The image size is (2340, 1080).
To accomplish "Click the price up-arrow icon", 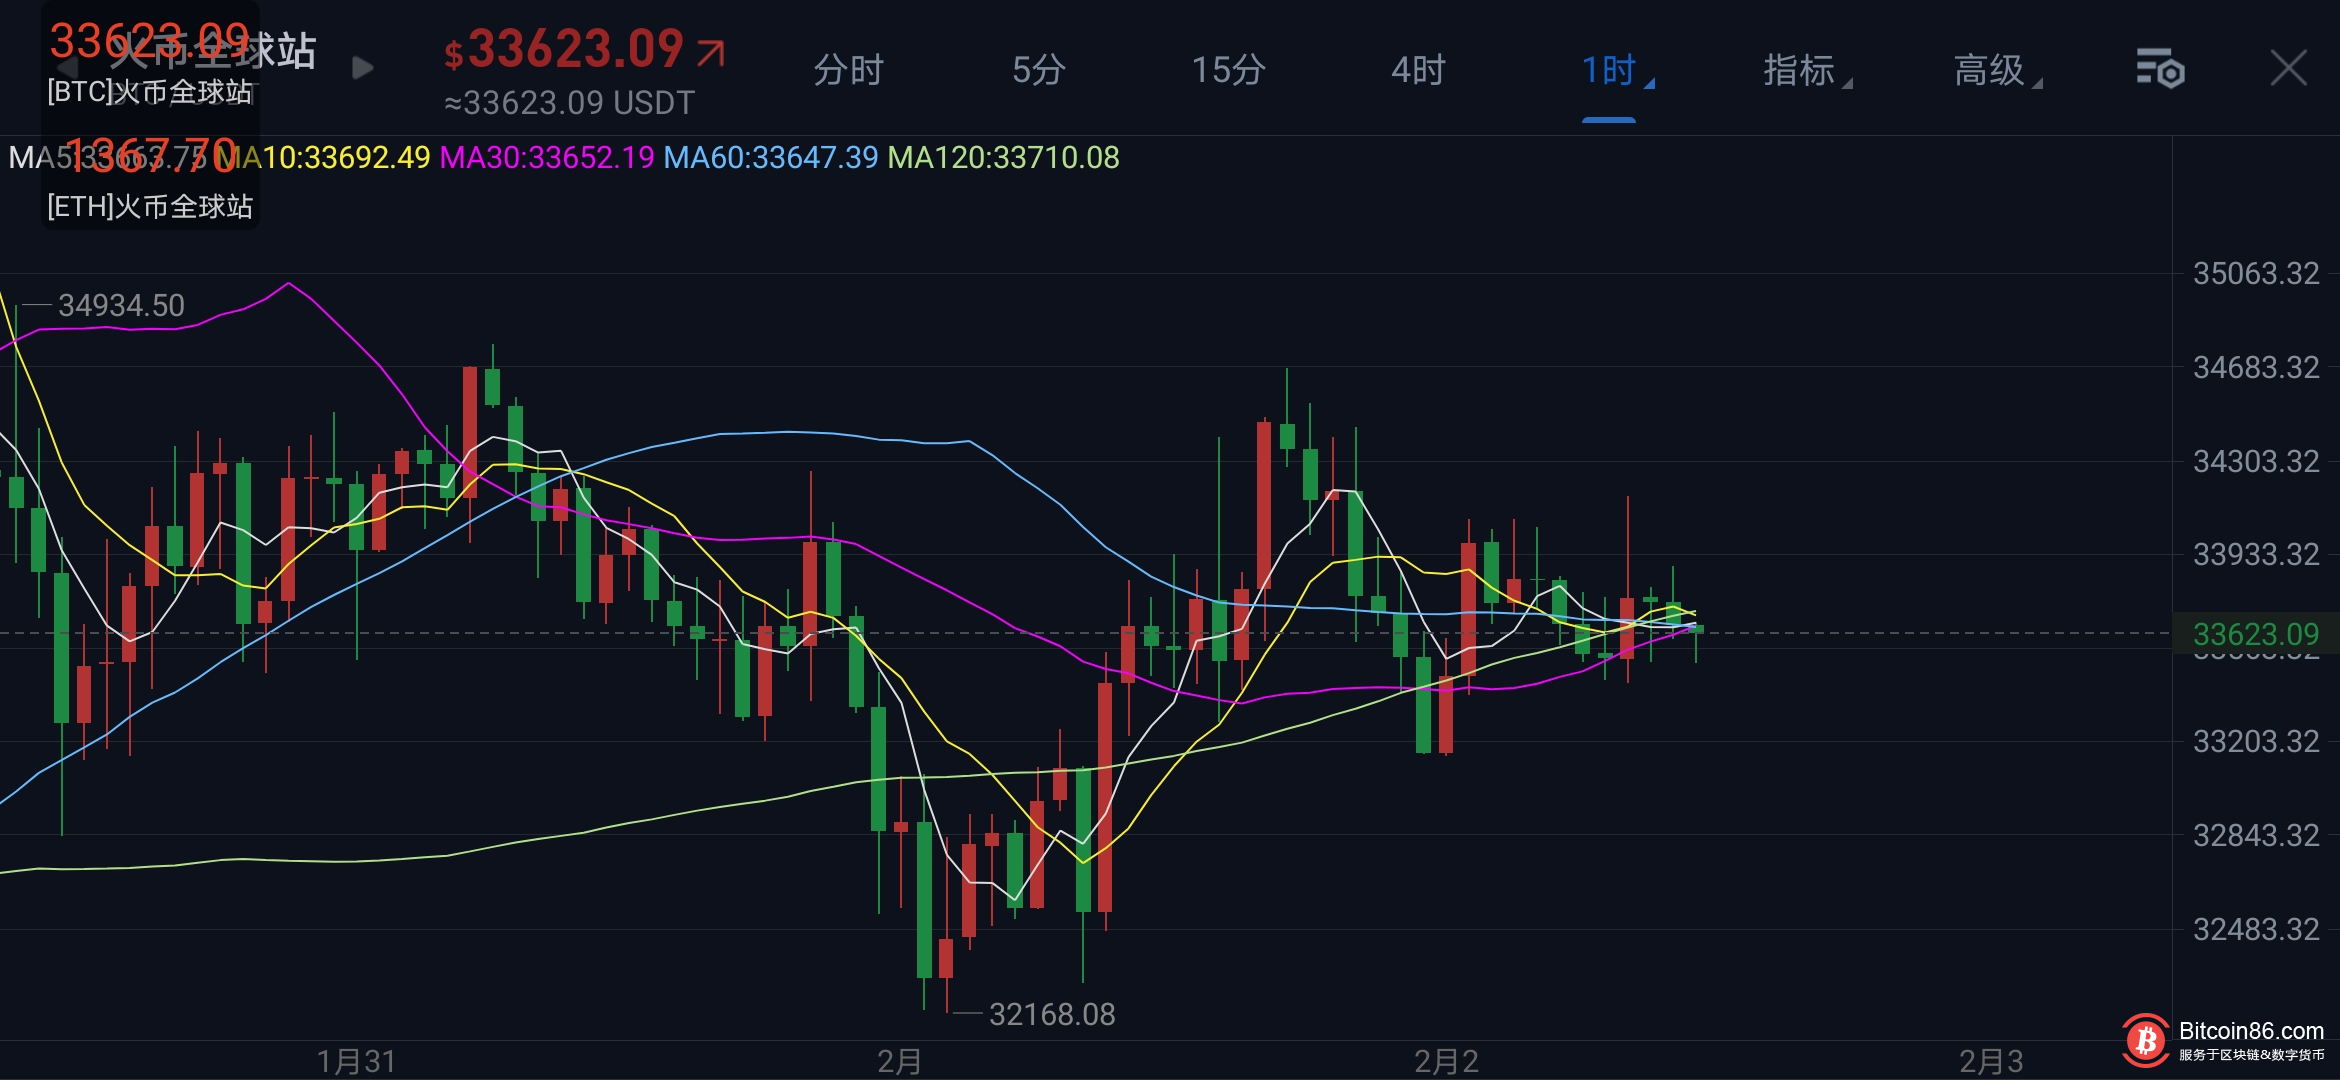I will coord(711,52).
